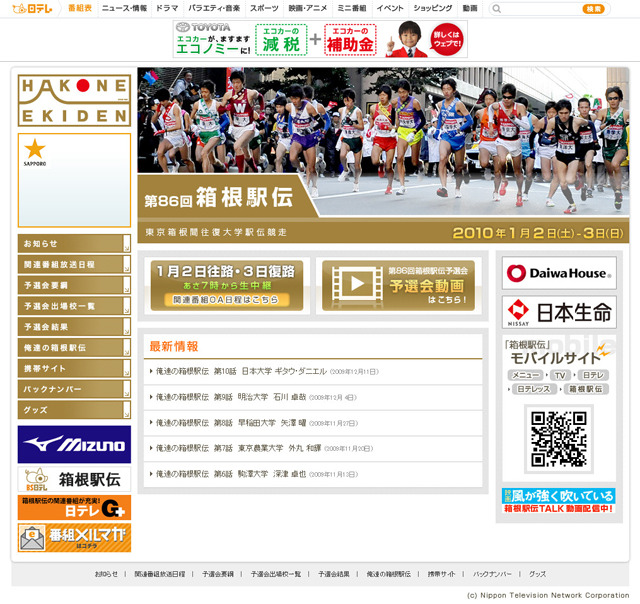Image resolution: width=640 pixels, height=604 pixels.
Task: Click footer link 予選会出場校一覧
Action: 276,574
